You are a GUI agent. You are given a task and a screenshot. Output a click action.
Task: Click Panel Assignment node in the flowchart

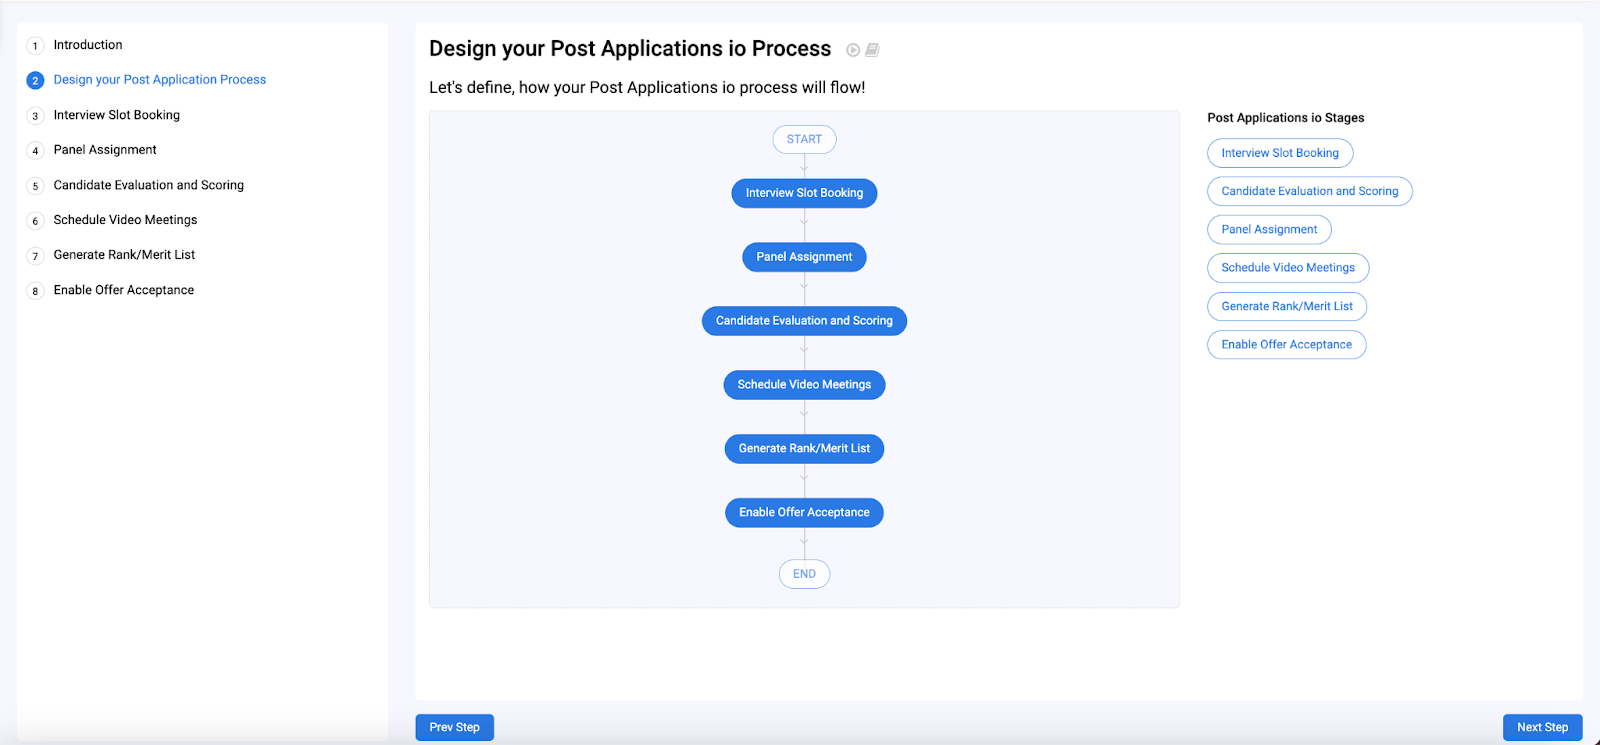804,257
